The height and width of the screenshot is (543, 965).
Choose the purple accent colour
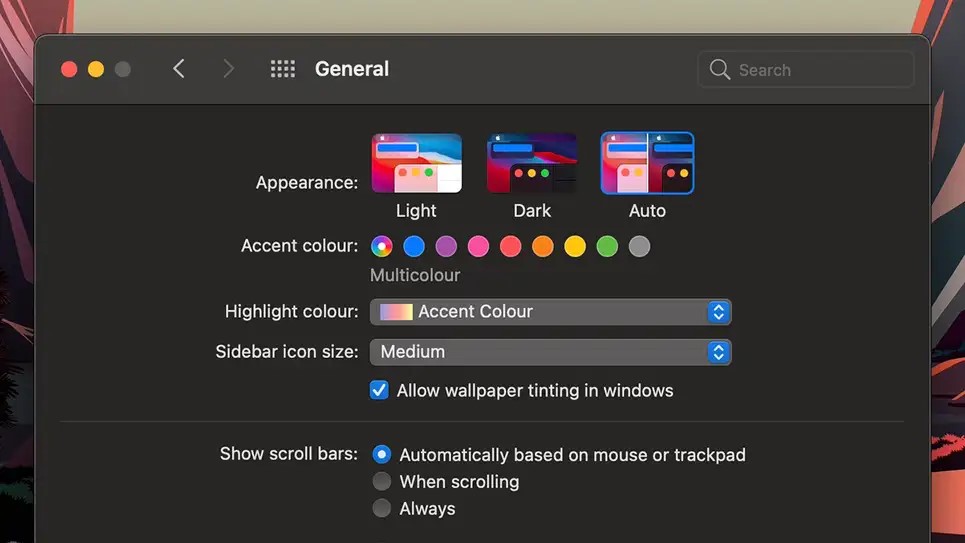tap(446, 246)
